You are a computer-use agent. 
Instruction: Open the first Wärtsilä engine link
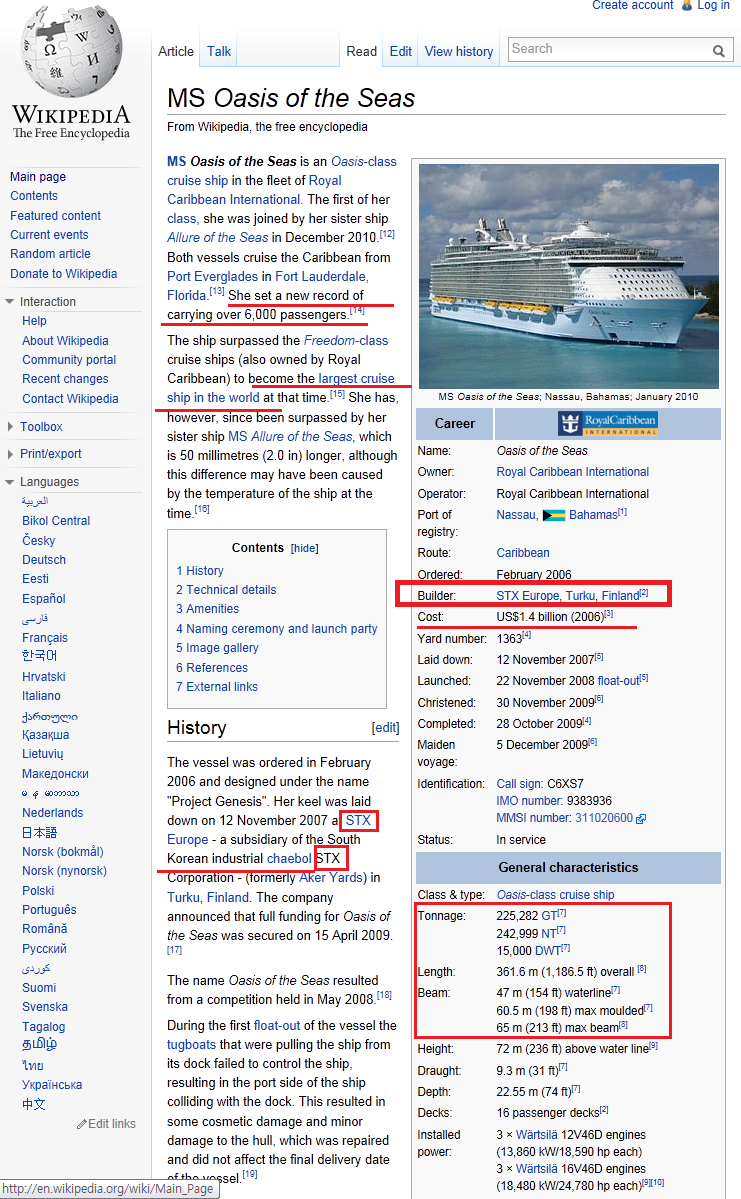(x=536, y=1135)
